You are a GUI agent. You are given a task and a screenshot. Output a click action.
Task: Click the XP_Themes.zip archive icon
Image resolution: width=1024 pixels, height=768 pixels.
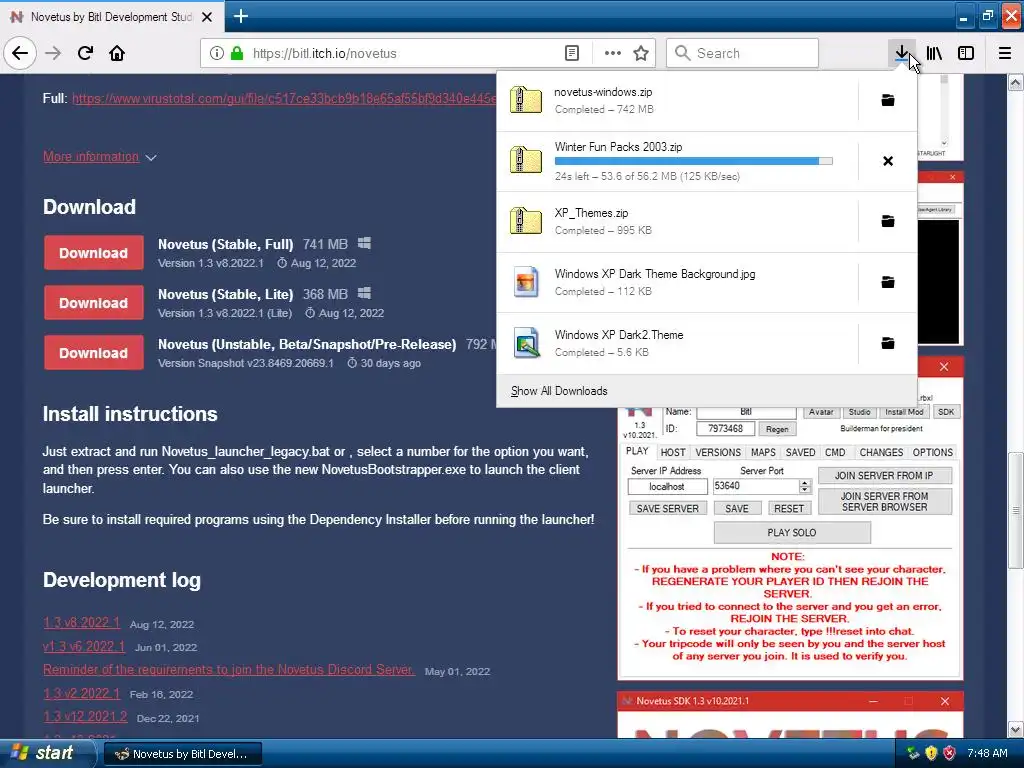(526, 221)
